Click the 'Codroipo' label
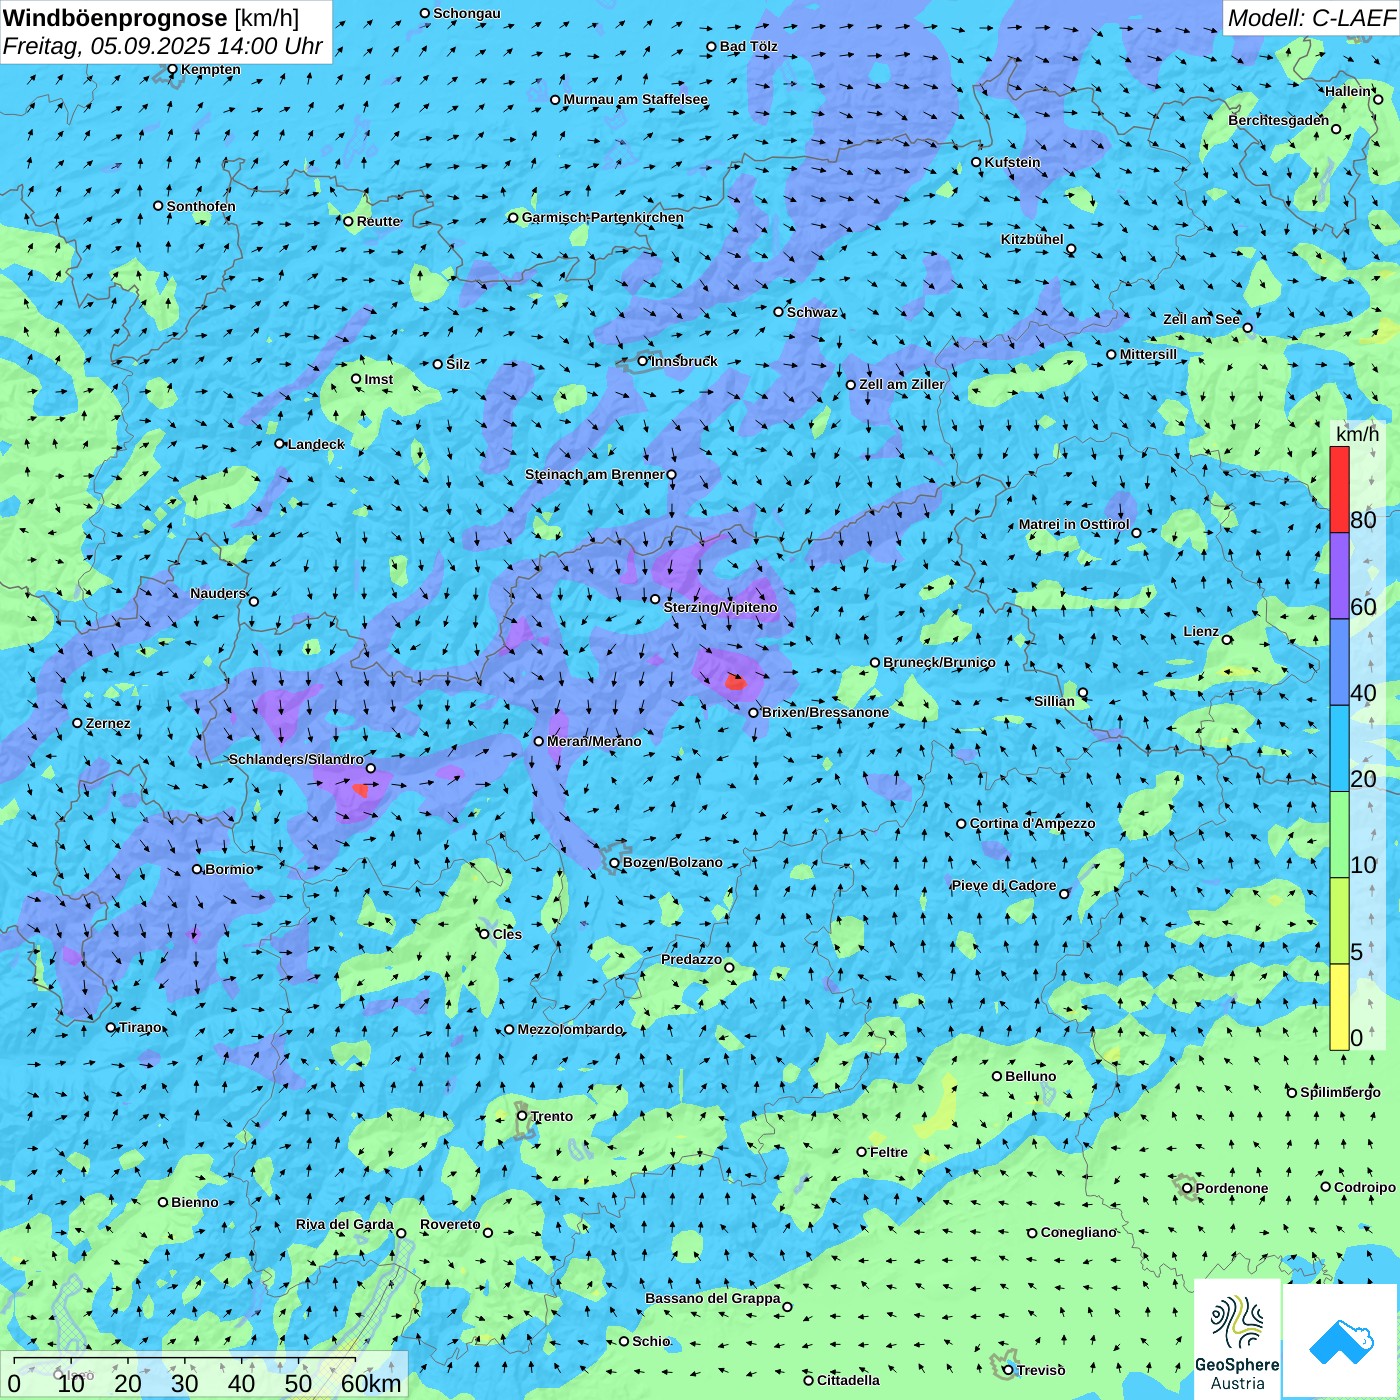 (x=1365, y=1187)
